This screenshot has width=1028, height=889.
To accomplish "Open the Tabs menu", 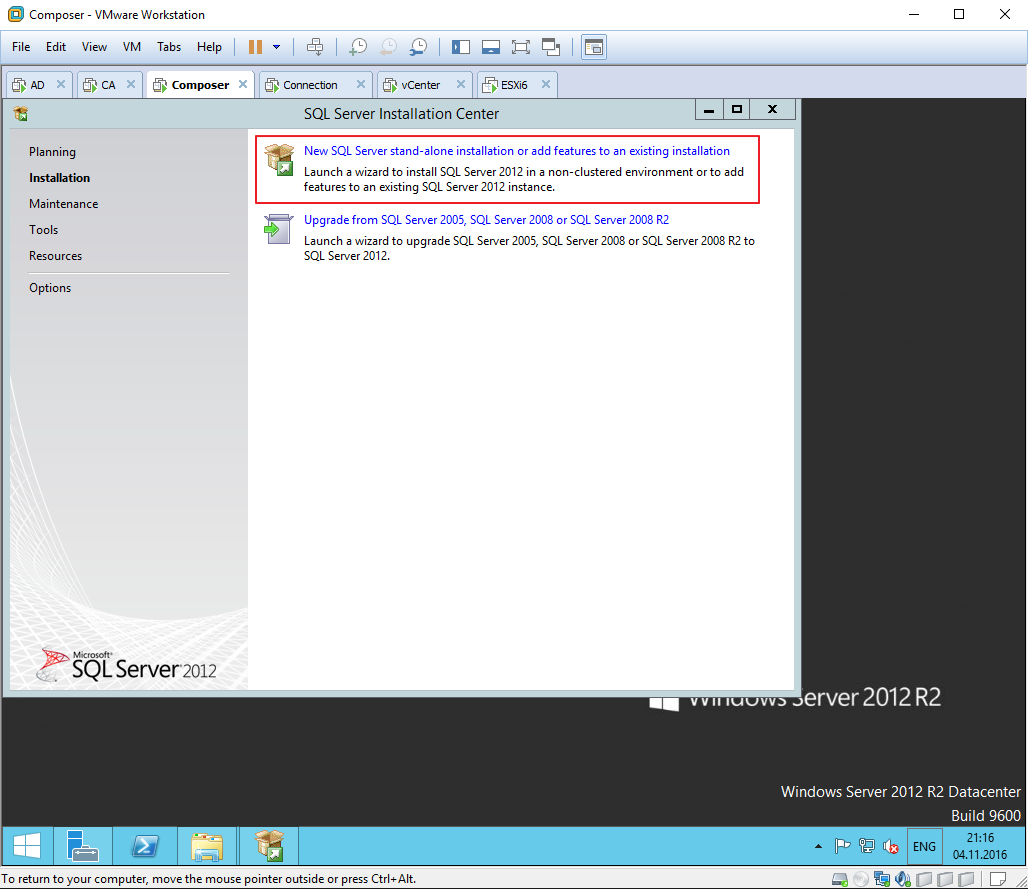I will (168, 47).
